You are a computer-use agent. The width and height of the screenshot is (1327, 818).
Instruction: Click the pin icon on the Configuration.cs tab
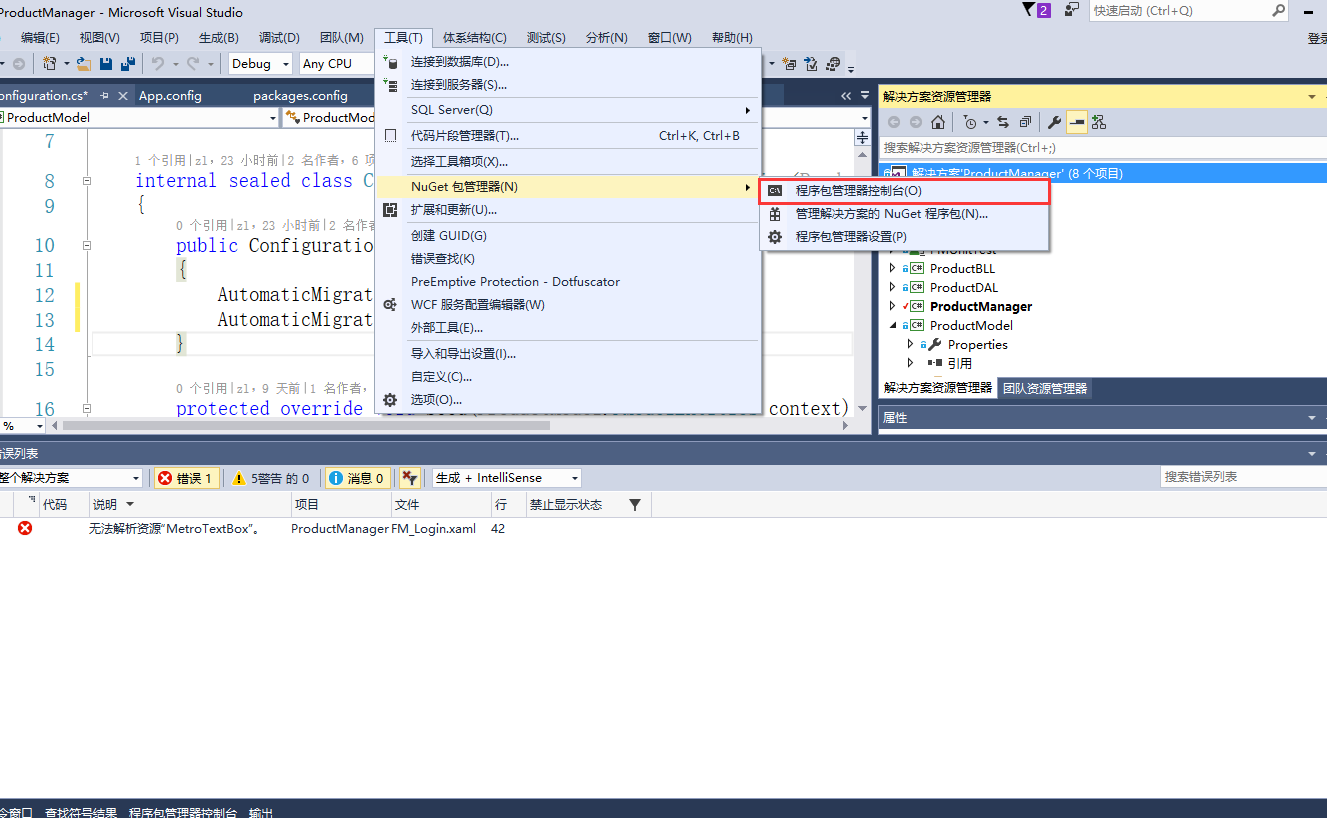click(102, 96)
